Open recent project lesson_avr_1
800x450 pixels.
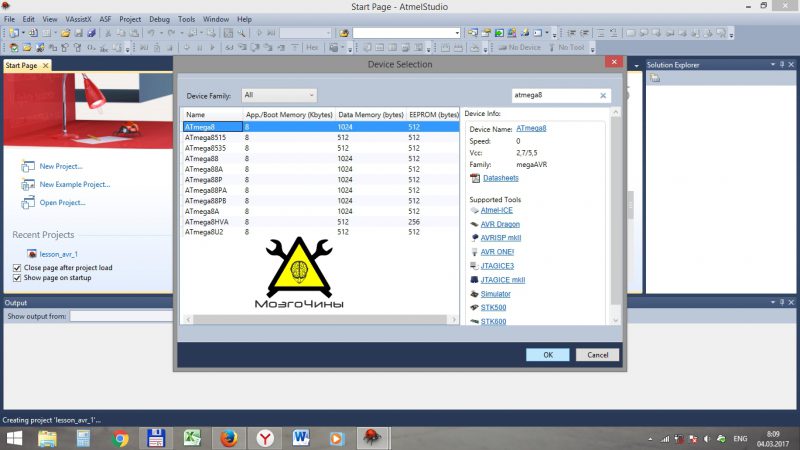(59, 254)
